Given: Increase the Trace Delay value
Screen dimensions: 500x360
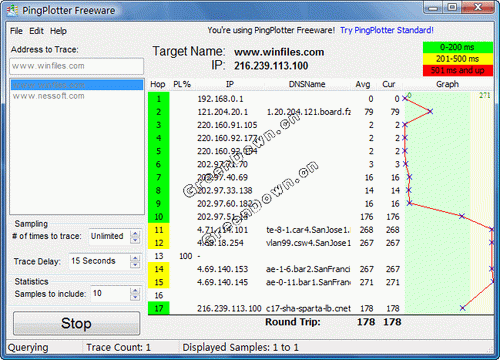Looking at the screenshot, I should 135,258.
